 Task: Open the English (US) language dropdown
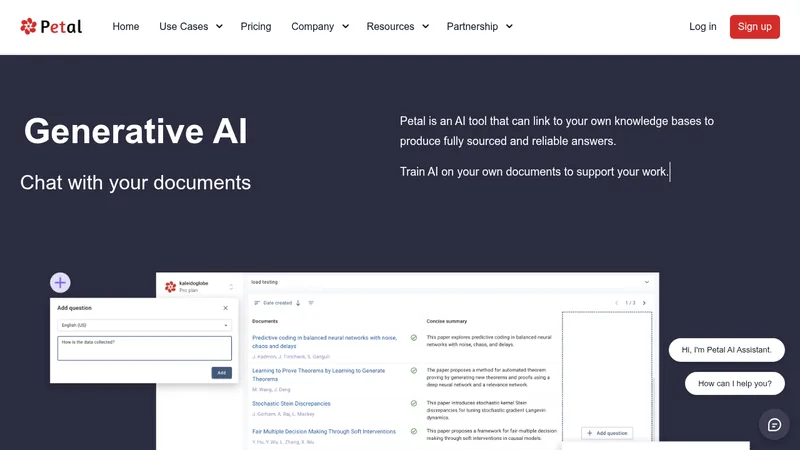pos(144,325)
